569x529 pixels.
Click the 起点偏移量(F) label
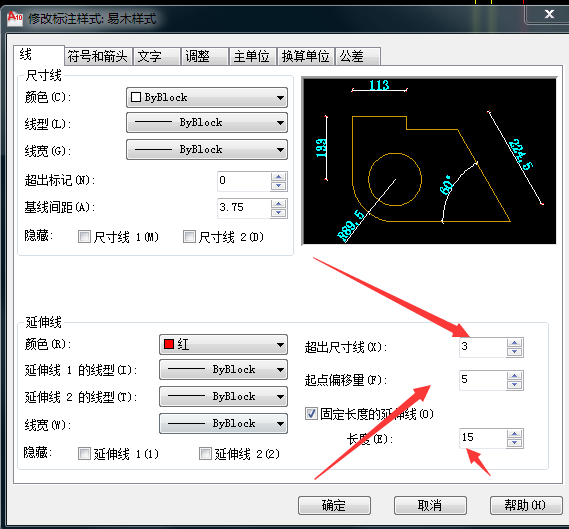point(346,380)
